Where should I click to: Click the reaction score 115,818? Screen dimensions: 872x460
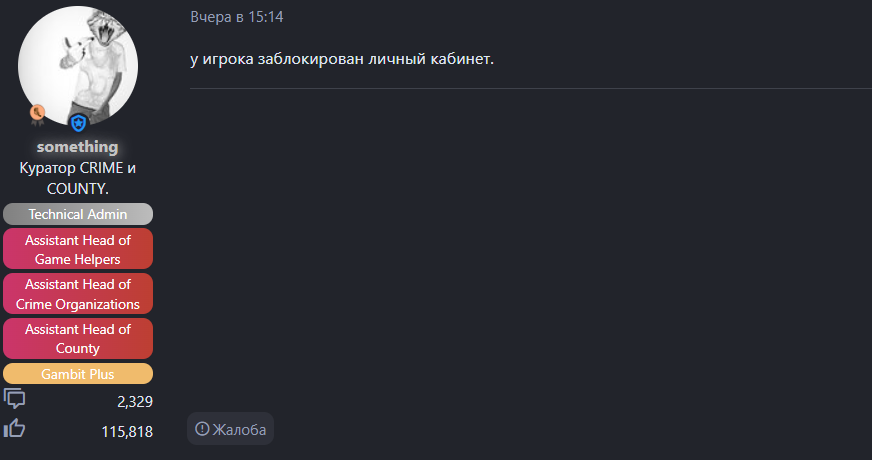(x=127, y=431)
